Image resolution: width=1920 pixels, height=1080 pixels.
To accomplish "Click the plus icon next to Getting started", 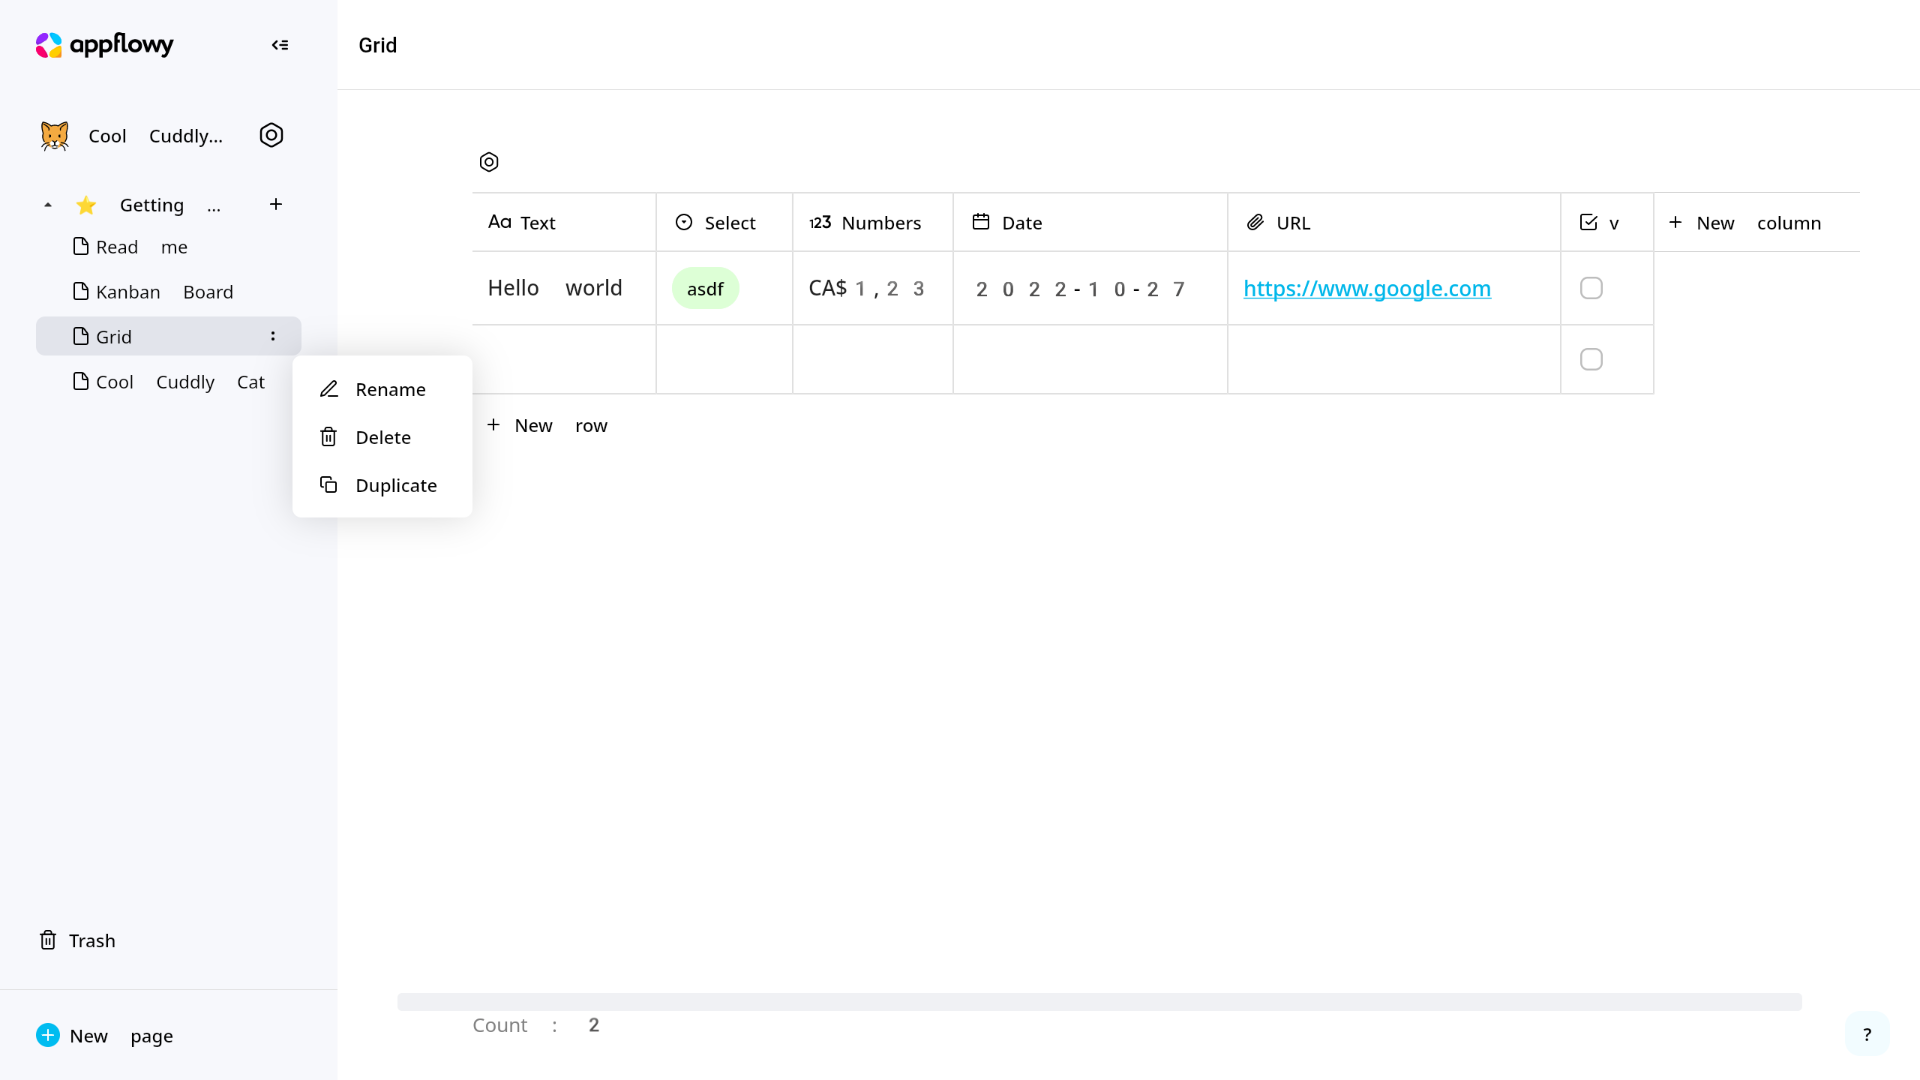I will (276, 204).
